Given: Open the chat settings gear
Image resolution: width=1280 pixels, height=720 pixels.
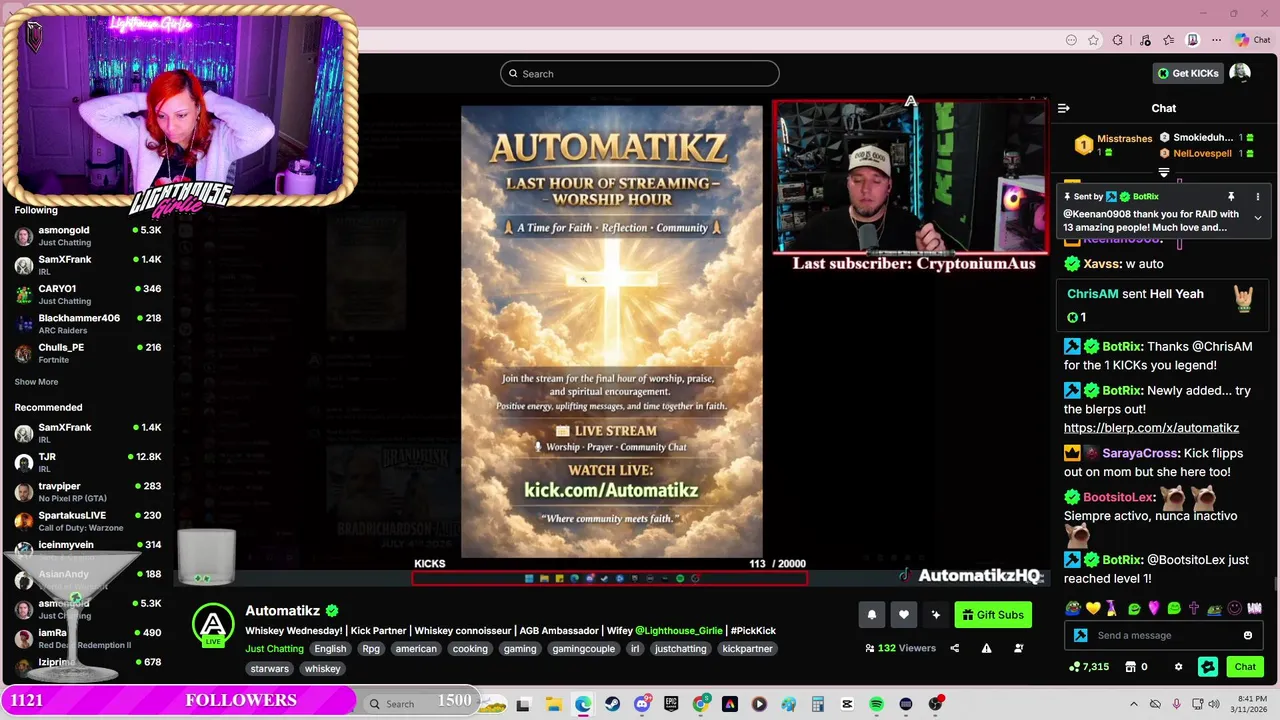Looking at the screenshot, I should 1178,667.
